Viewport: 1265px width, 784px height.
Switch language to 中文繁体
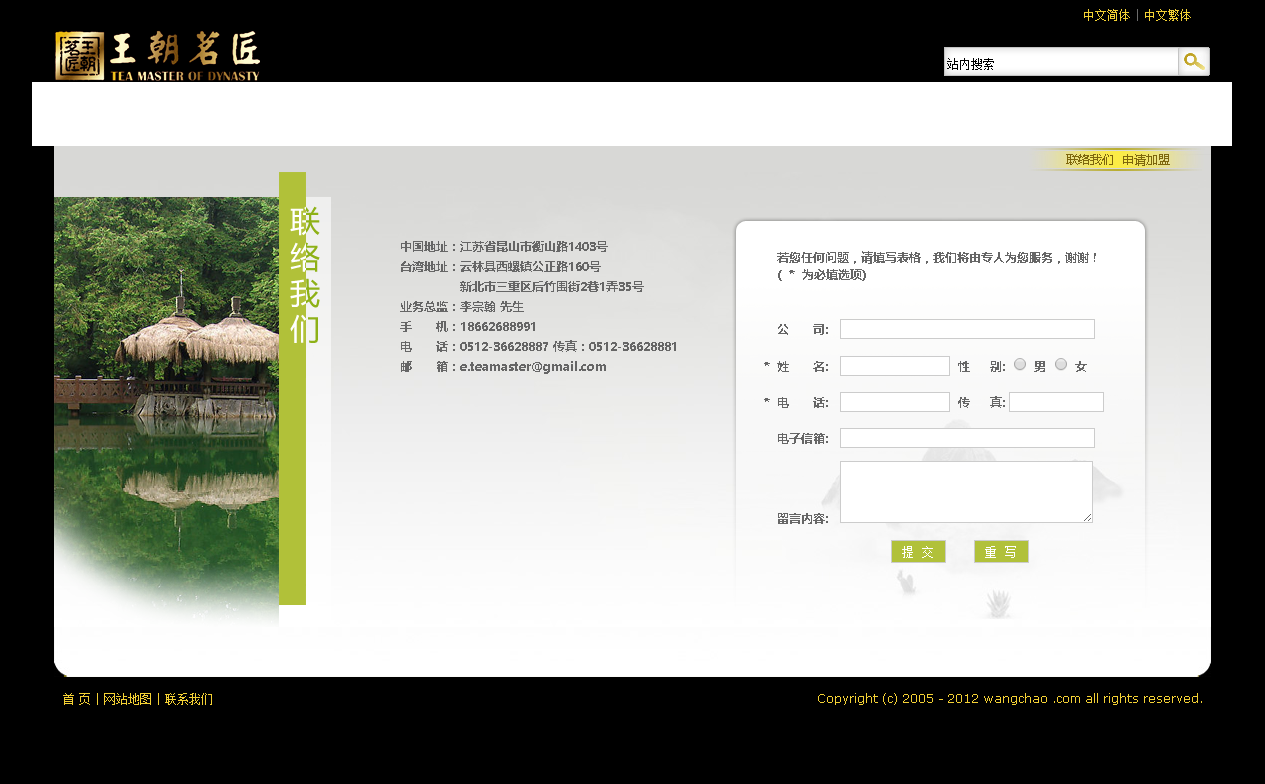click(1167, 16)
